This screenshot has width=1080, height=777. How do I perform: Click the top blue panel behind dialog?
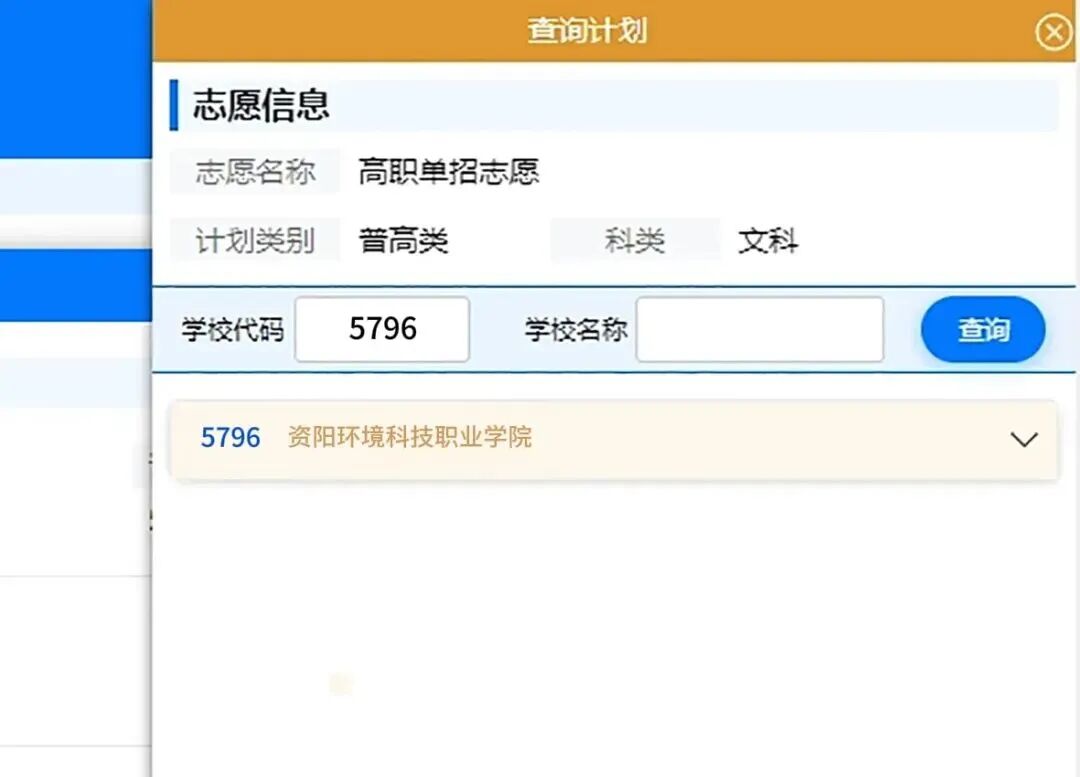[x=76, y=79]
